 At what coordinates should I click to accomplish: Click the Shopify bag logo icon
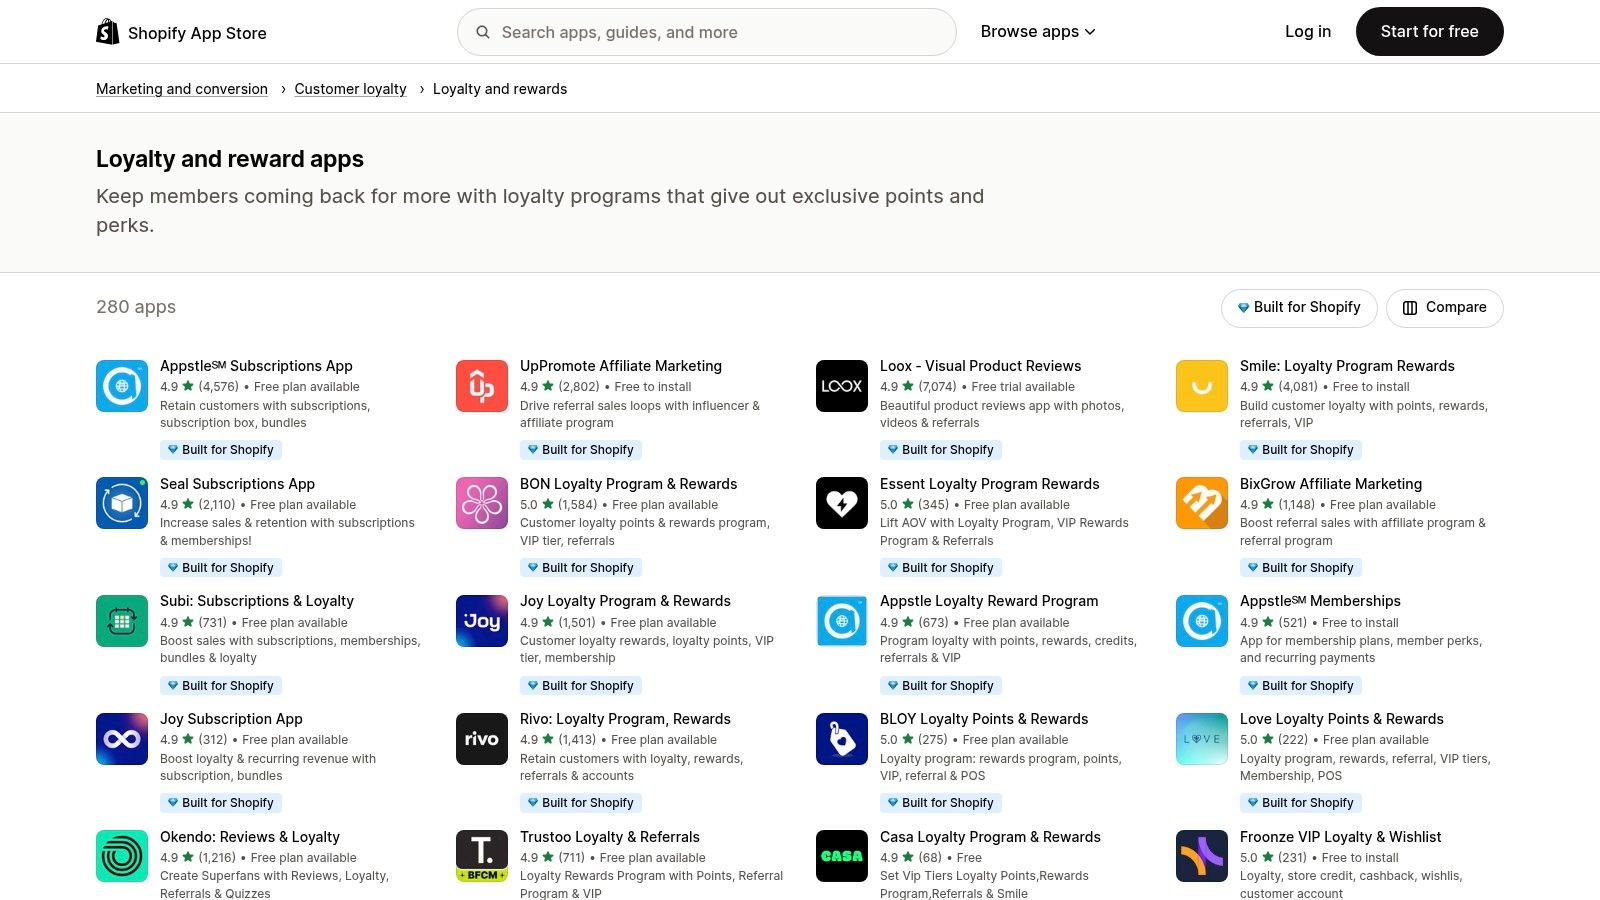pos(107,32)
